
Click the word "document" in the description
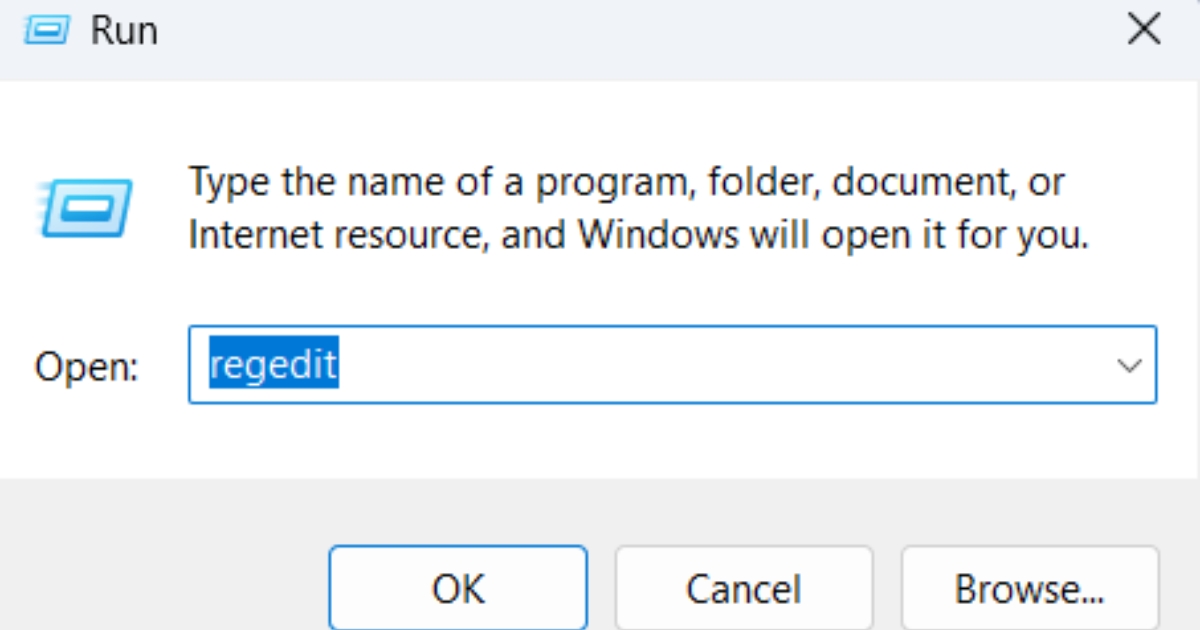[x=916, y=183]
